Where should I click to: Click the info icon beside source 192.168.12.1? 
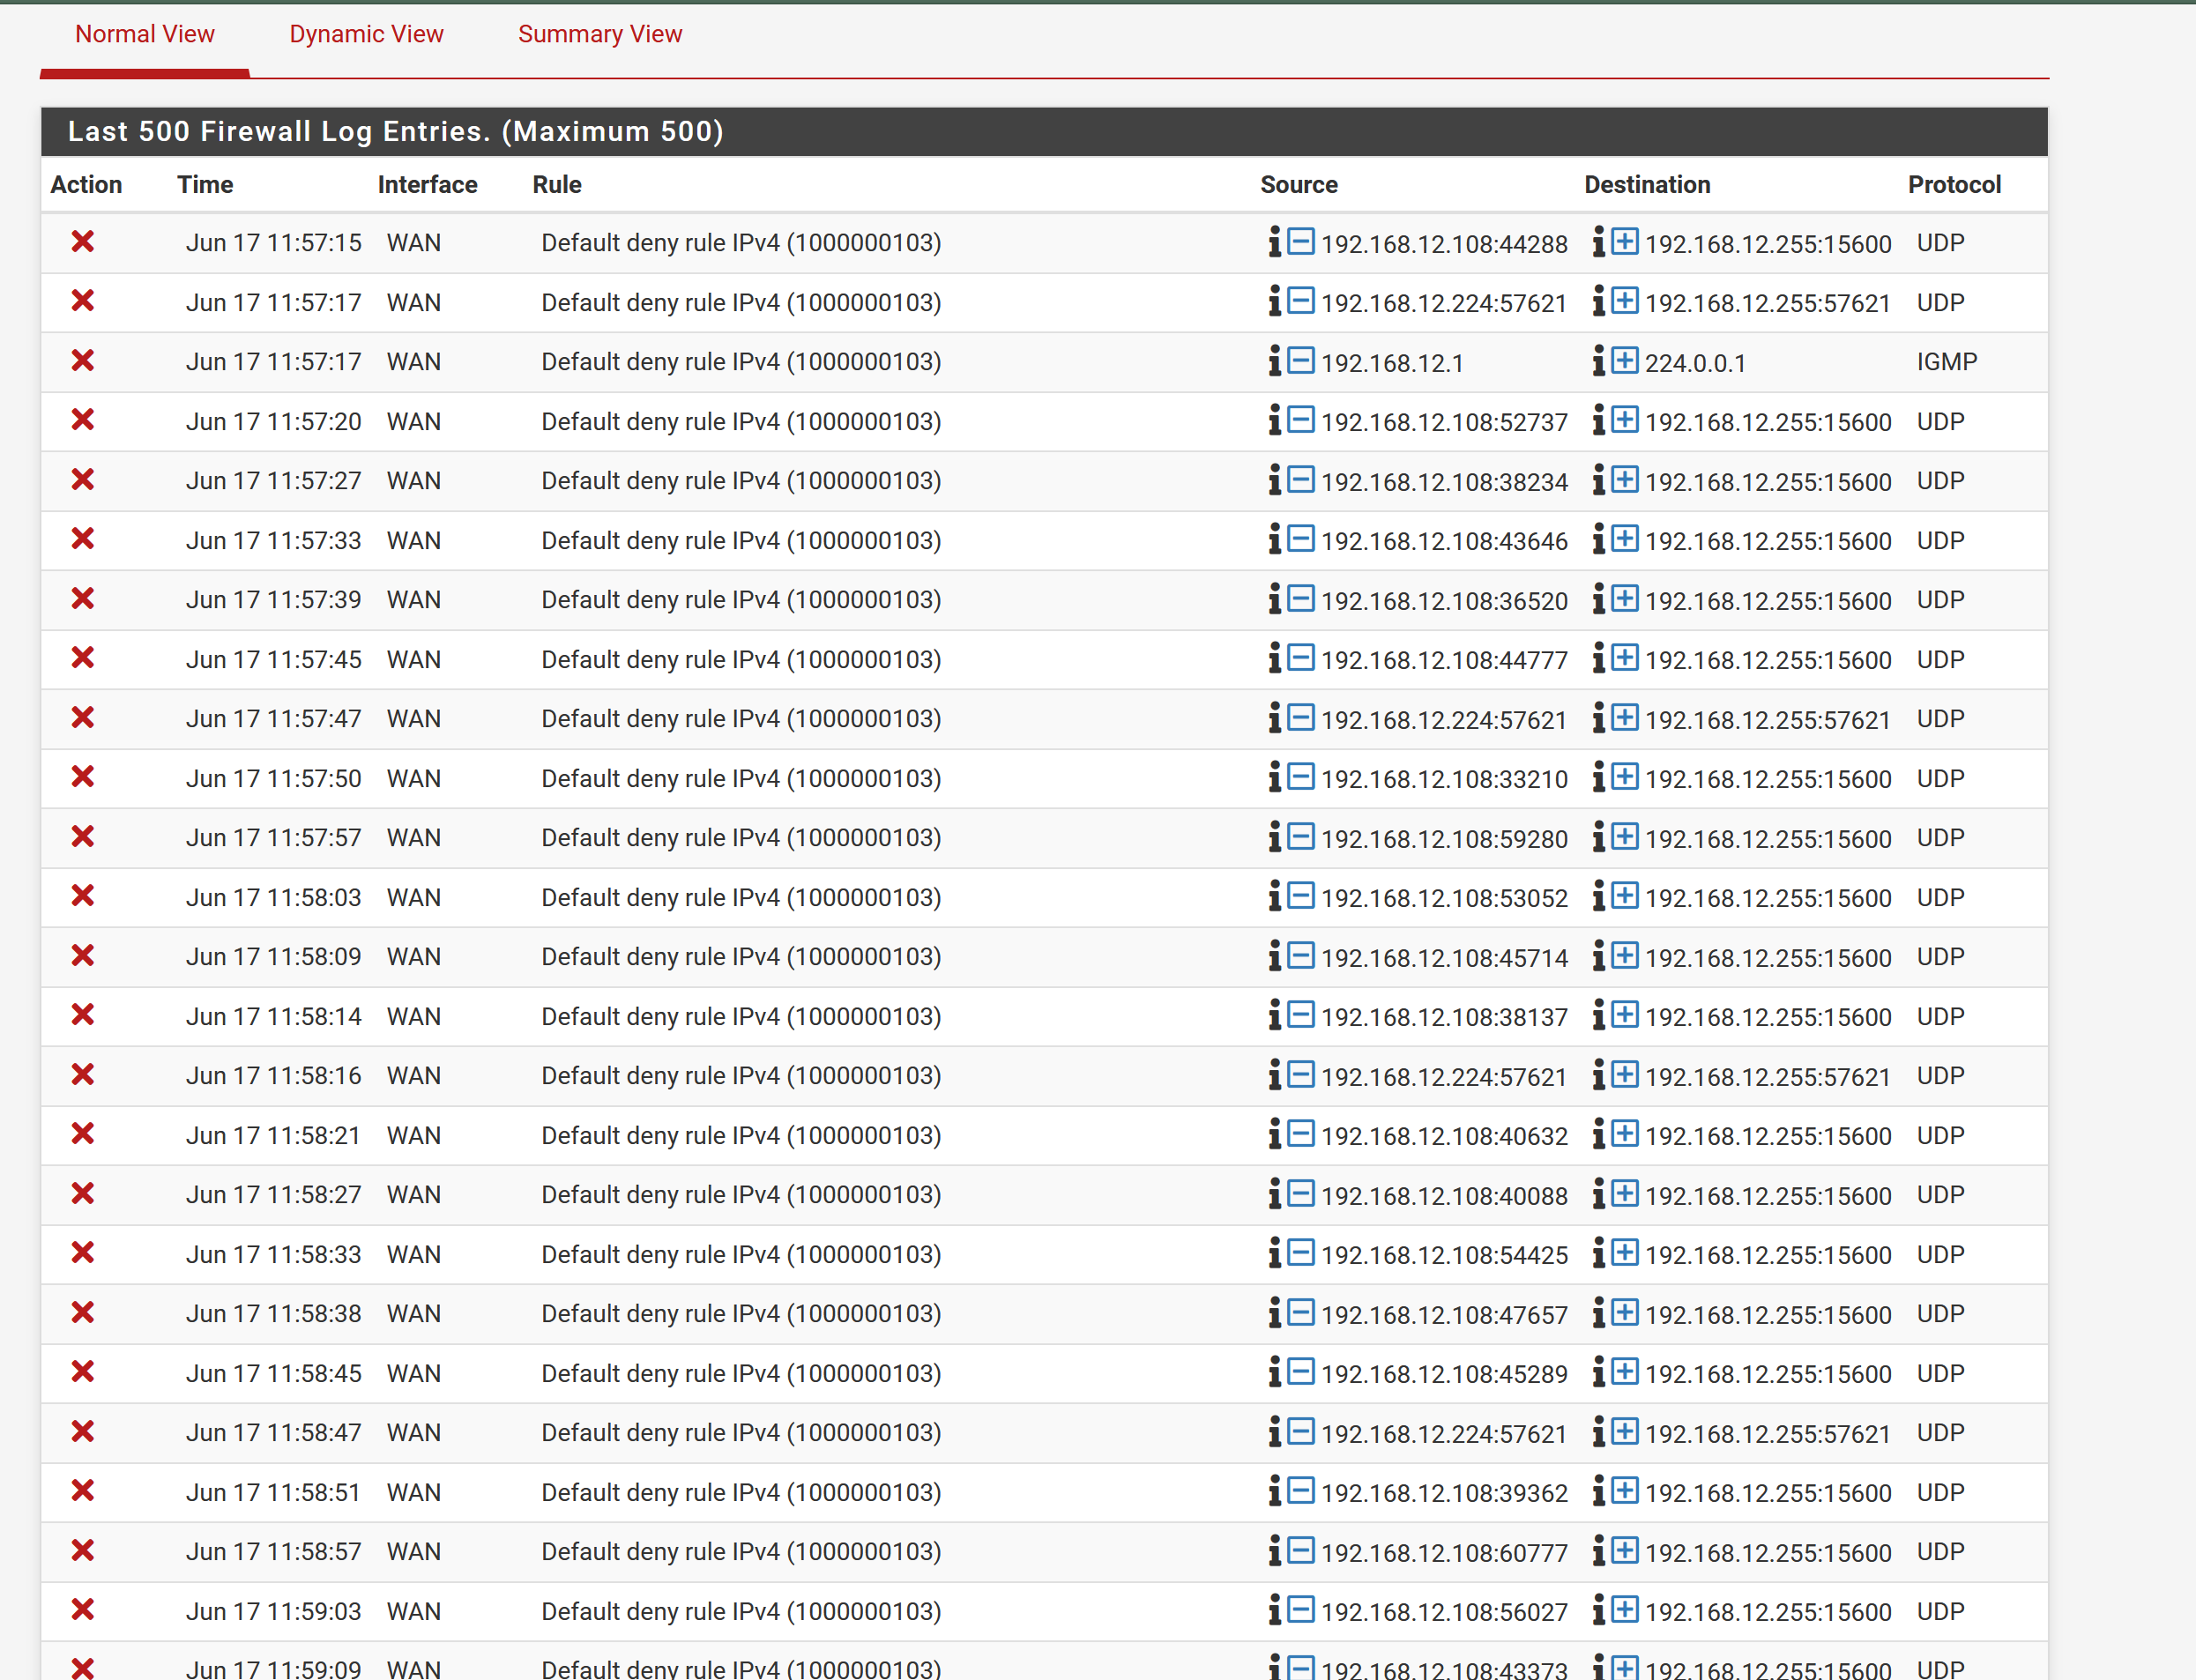pos(1274,361)
